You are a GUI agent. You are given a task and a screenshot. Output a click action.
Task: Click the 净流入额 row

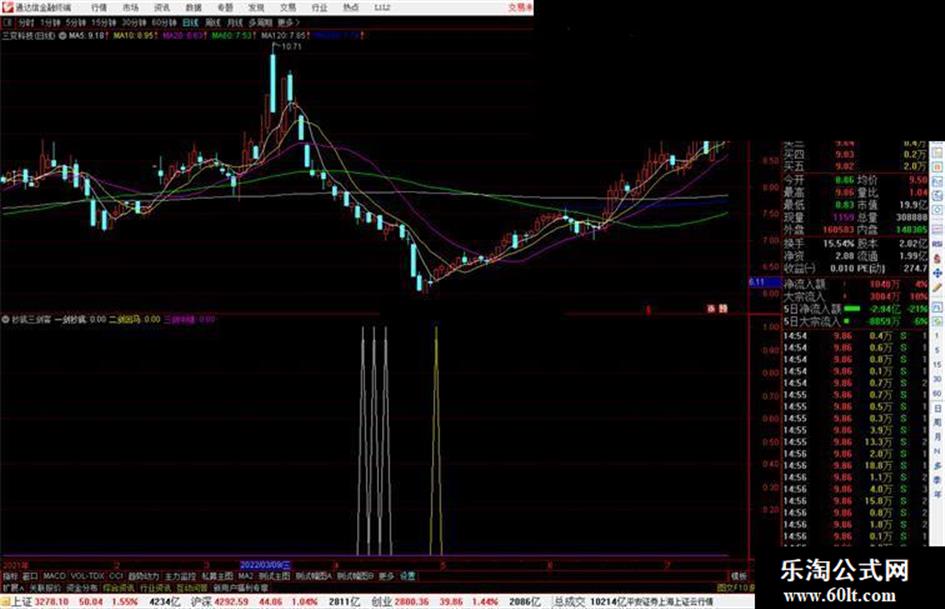click(855, 284)
